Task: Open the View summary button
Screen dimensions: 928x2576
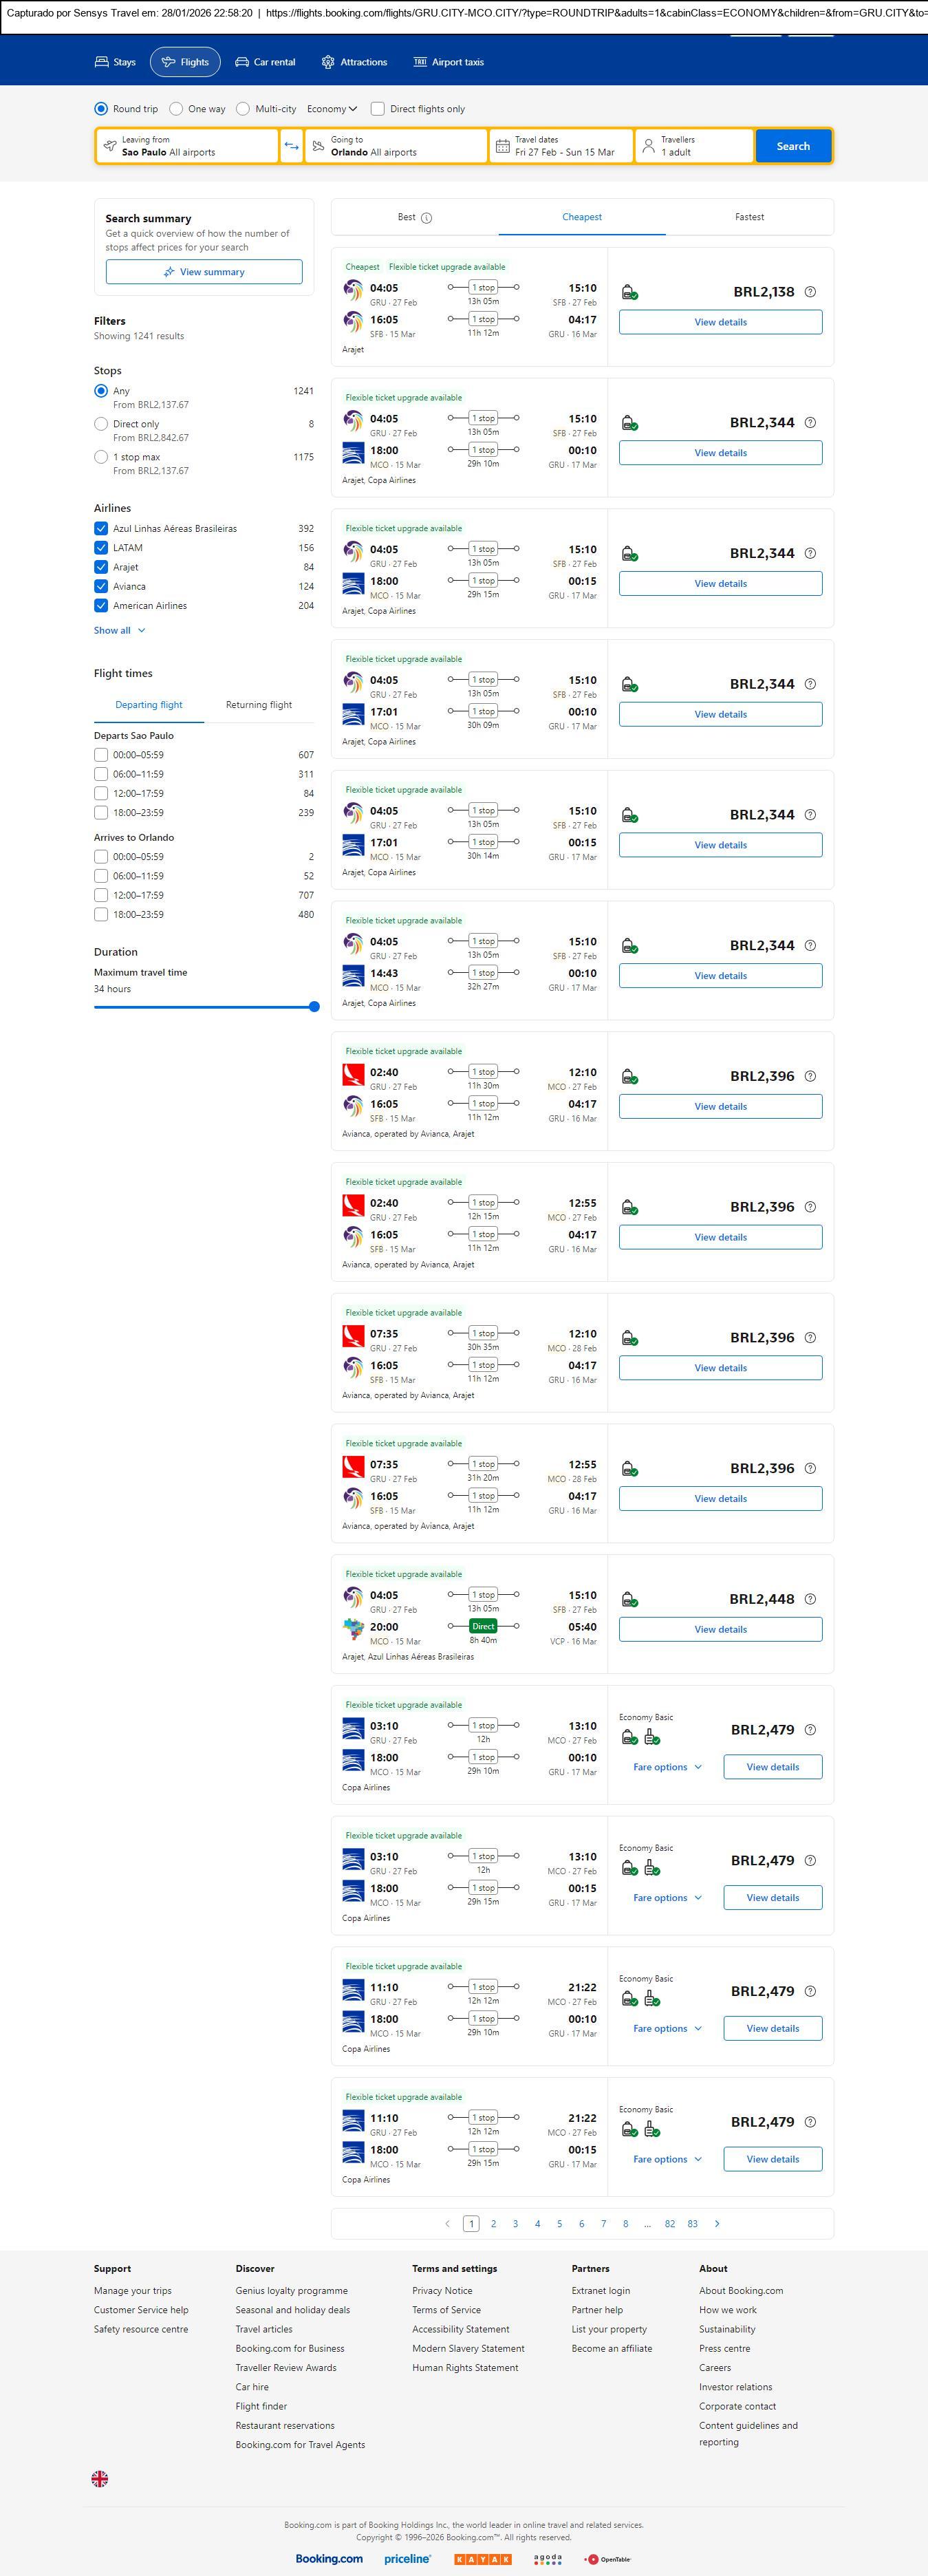Action: click(x=204, y=272)
